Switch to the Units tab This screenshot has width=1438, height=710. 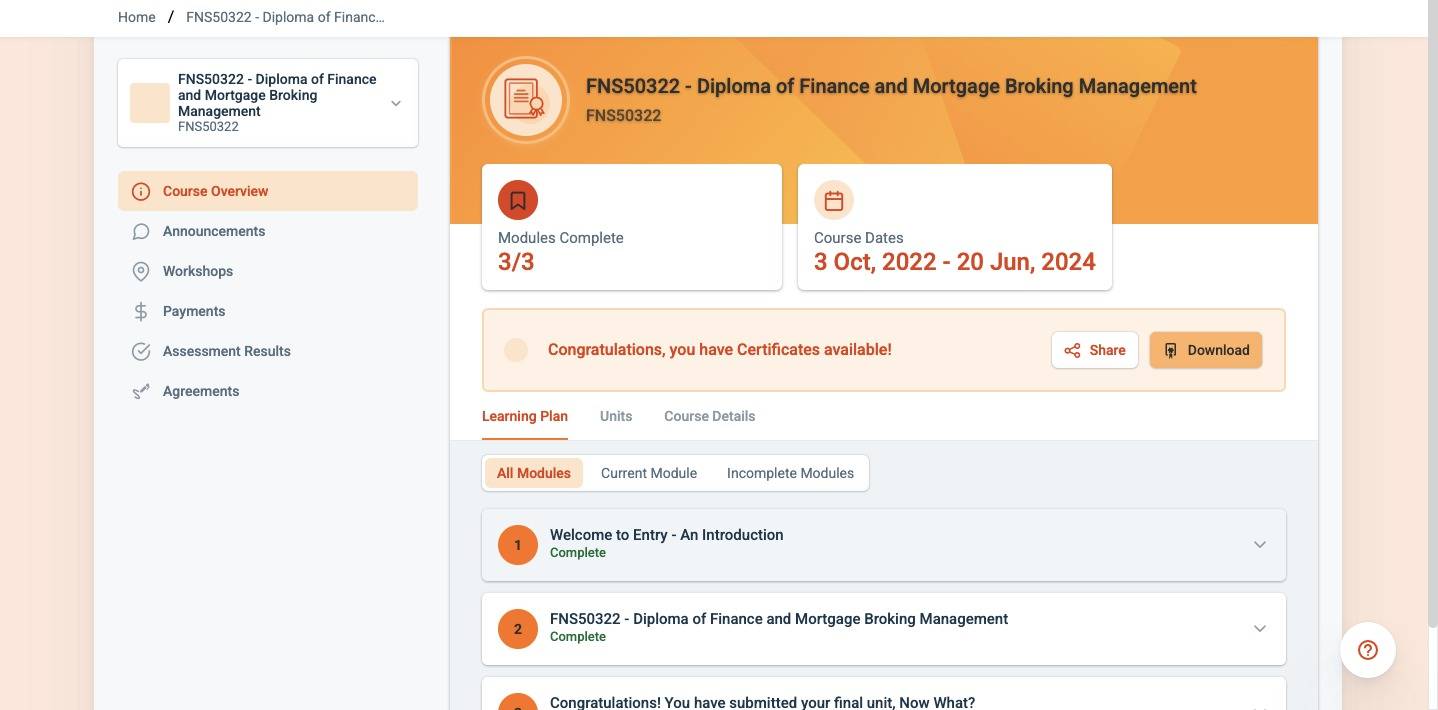(x=616, y=416)
